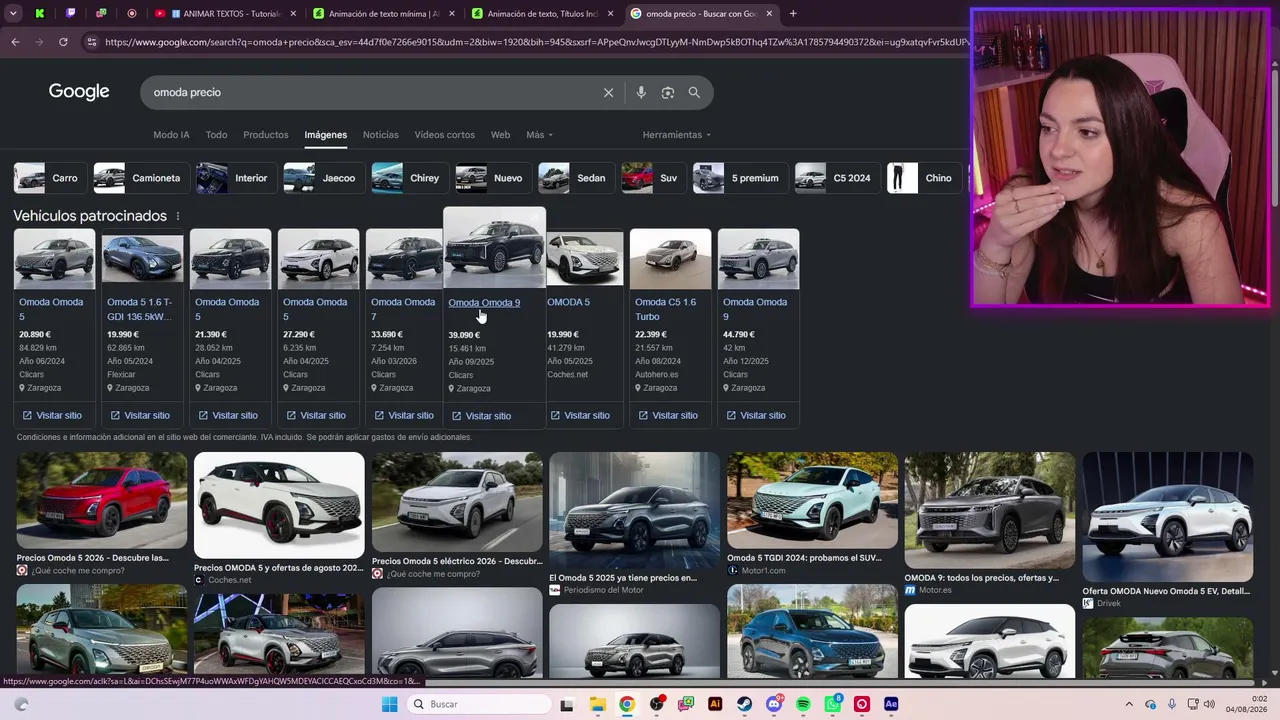Open WhatsApp from the taskbar
The width and height of the screenshot is (1280, 720).
pyautogui.click(x=832, y=704)
